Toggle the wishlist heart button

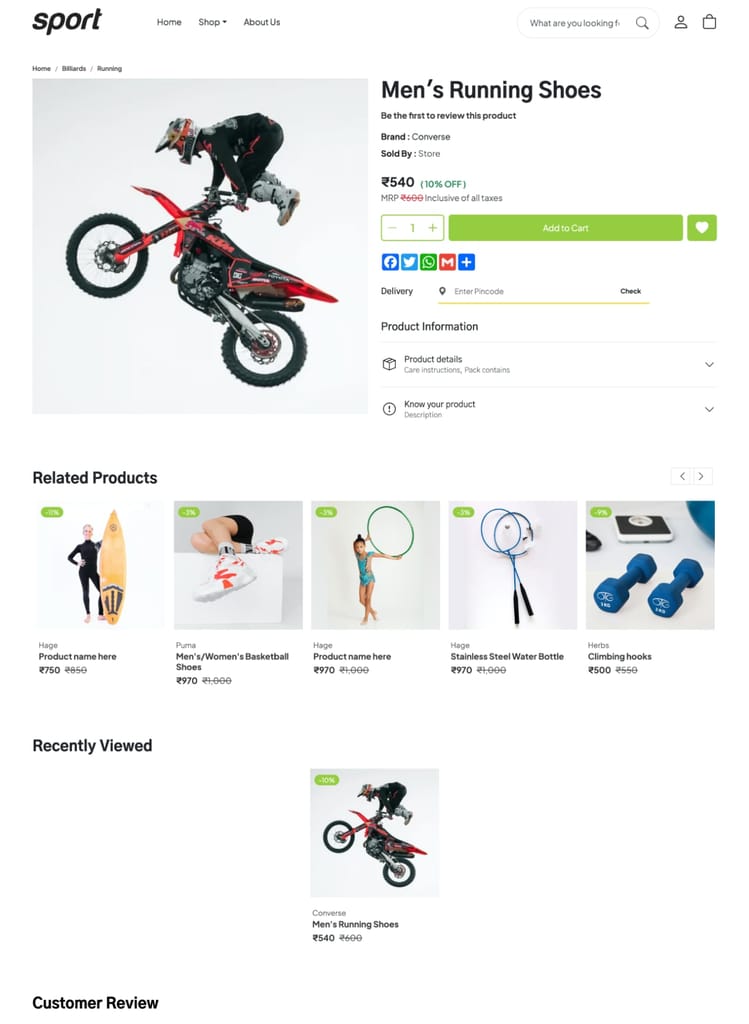[x=702, y=228]
